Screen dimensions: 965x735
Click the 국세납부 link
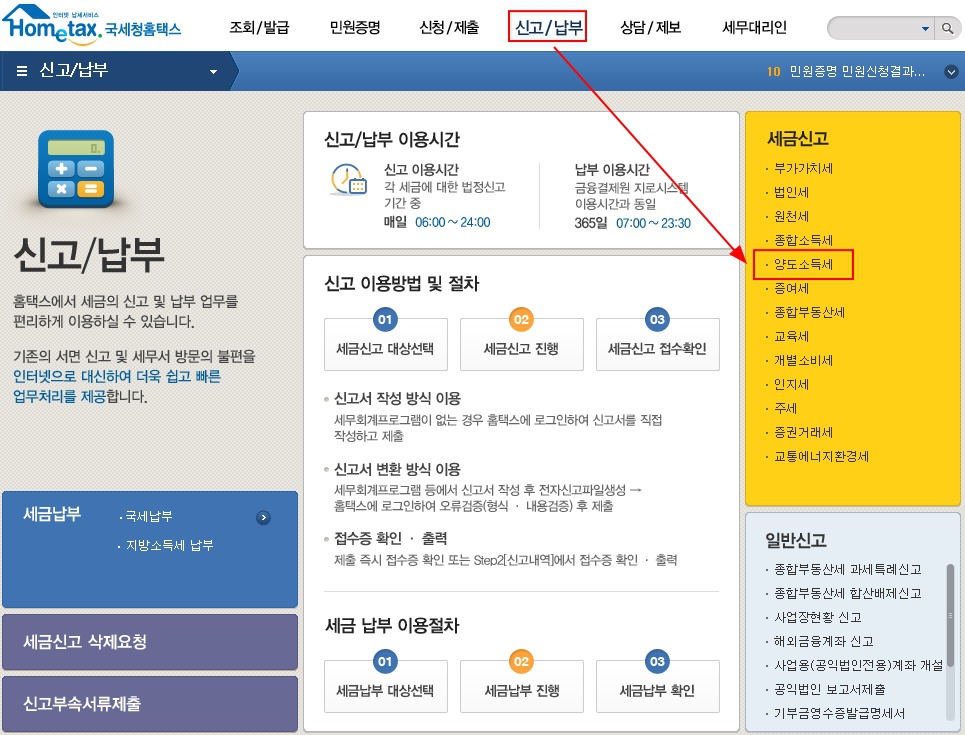(148, 516)
